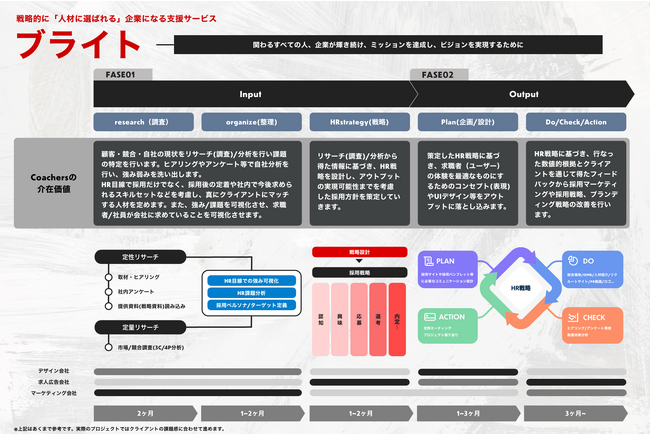Click the ※上記はあくまで参考です footnote
This screenshot has width=650, height=434.
click(x=119, y=429)
